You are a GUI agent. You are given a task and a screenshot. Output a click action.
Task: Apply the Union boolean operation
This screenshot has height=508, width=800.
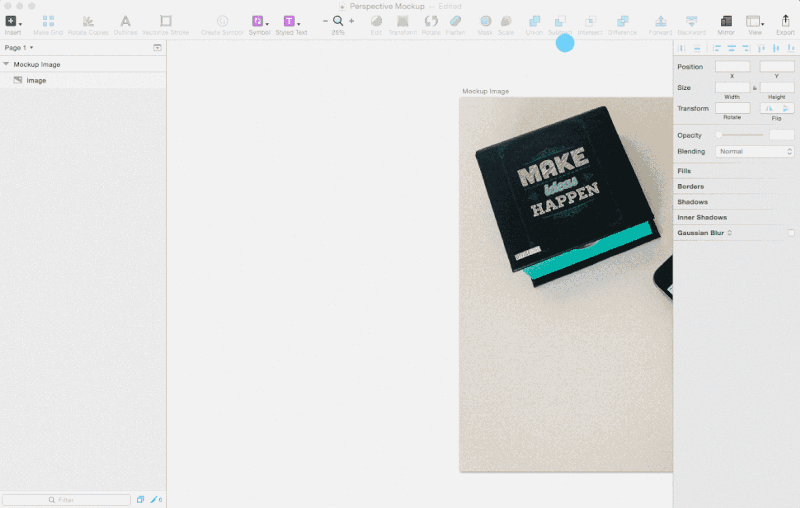pos(534,21)
